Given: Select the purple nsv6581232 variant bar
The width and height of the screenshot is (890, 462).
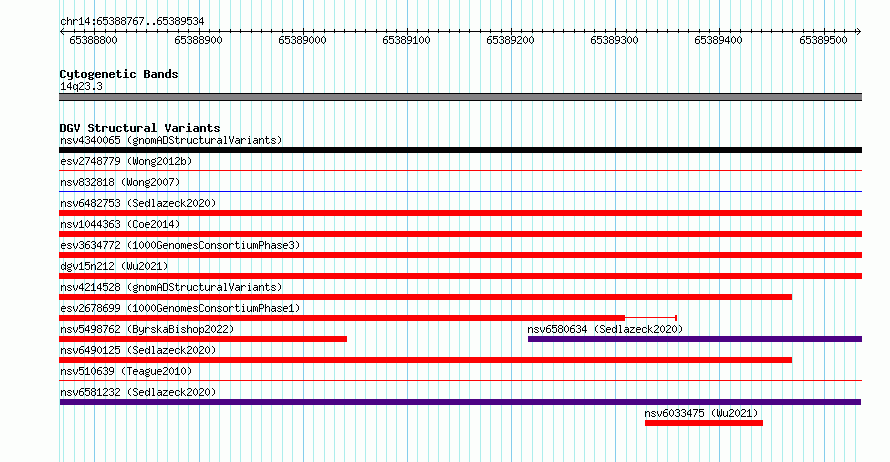Looking at the screenshot, I should (460, 402).
